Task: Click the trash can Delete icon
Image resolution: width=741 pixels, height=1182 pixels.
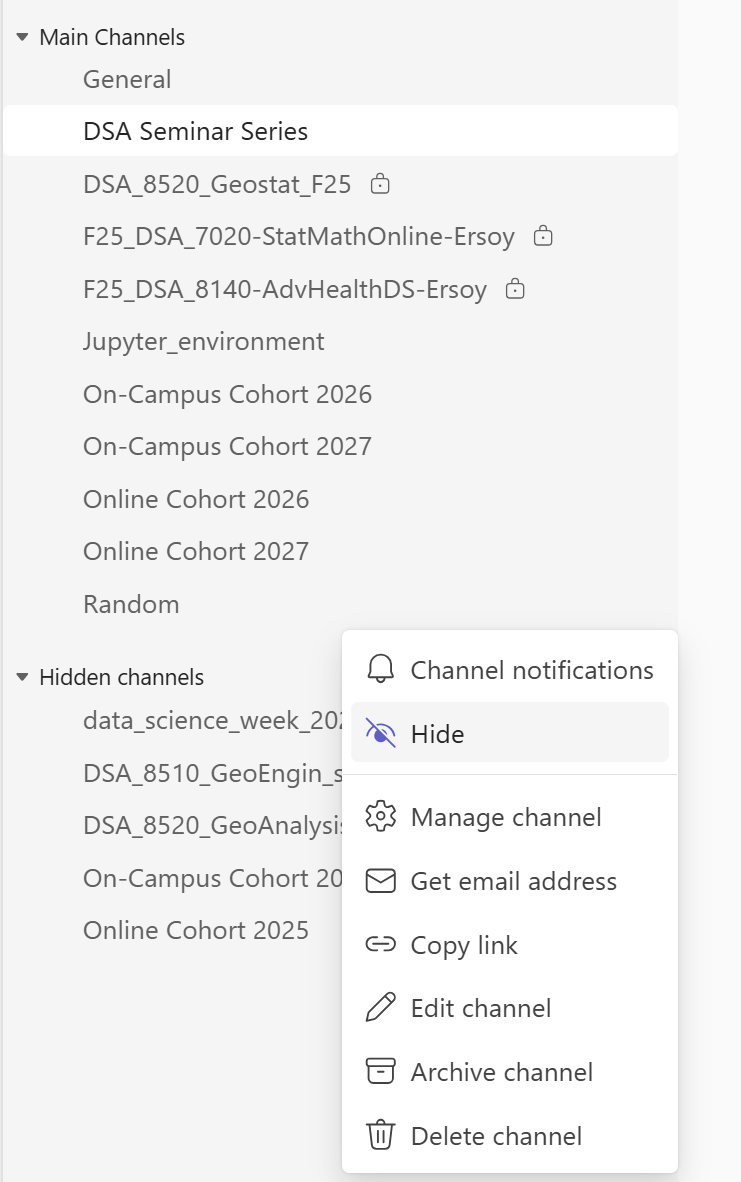Action: 381,1135
